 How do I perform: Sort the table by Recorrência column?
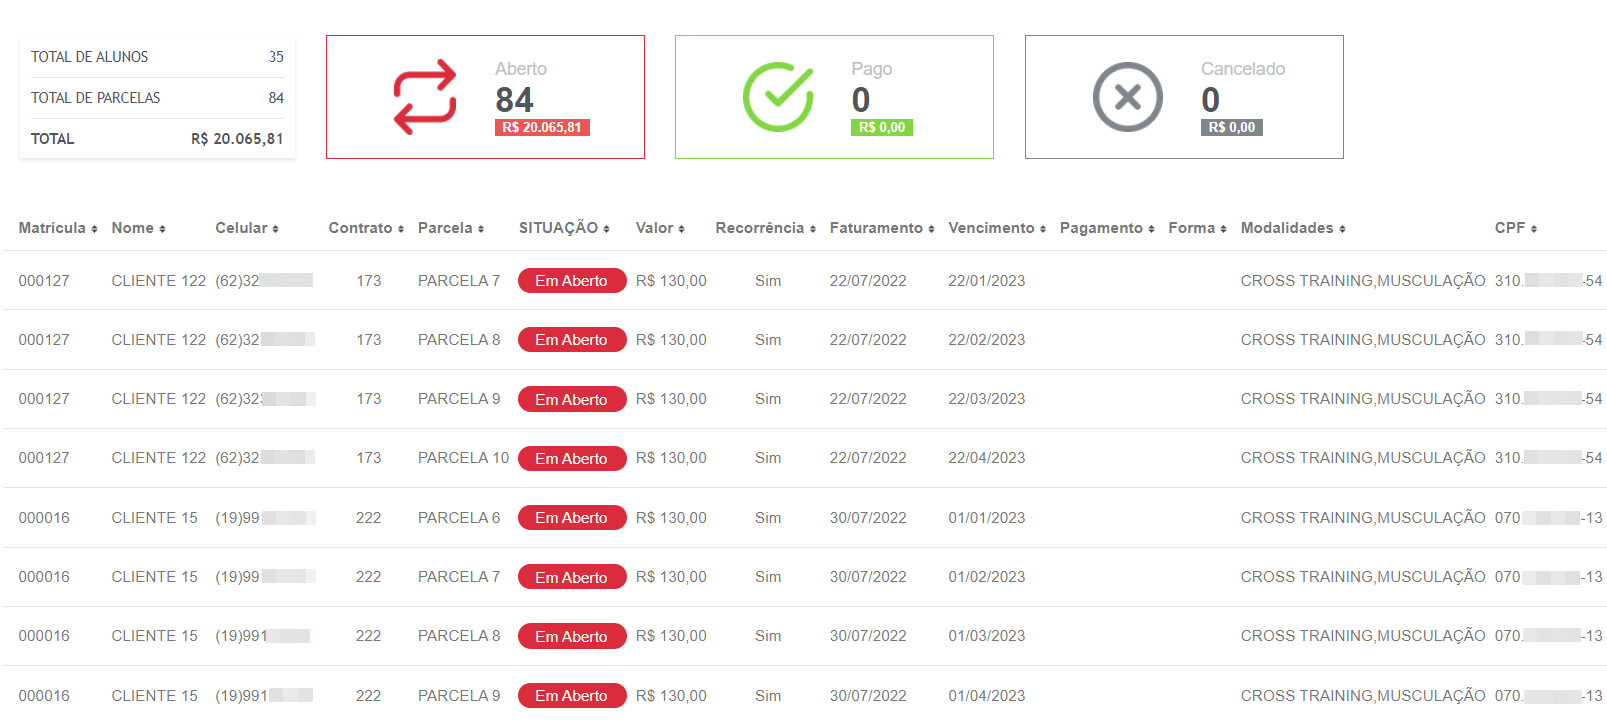coord(766,228)
